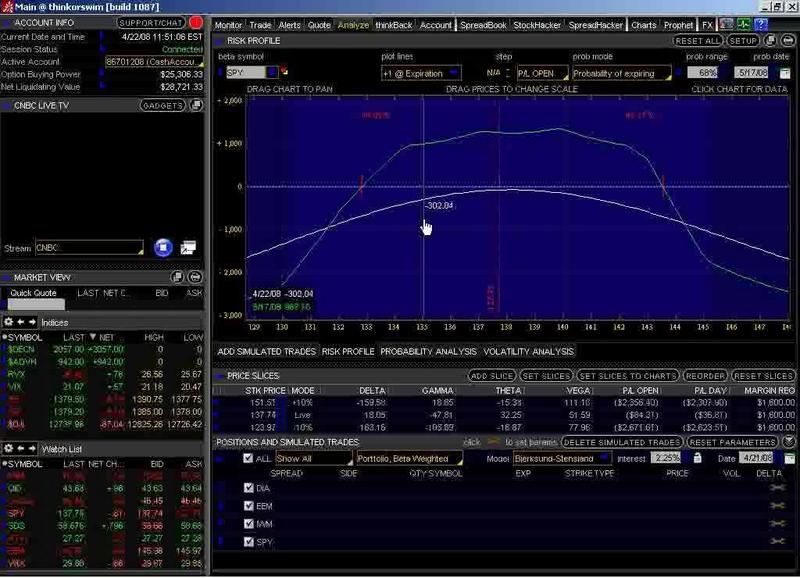Click the Quick Quote symbol input box

pos(36,305)
